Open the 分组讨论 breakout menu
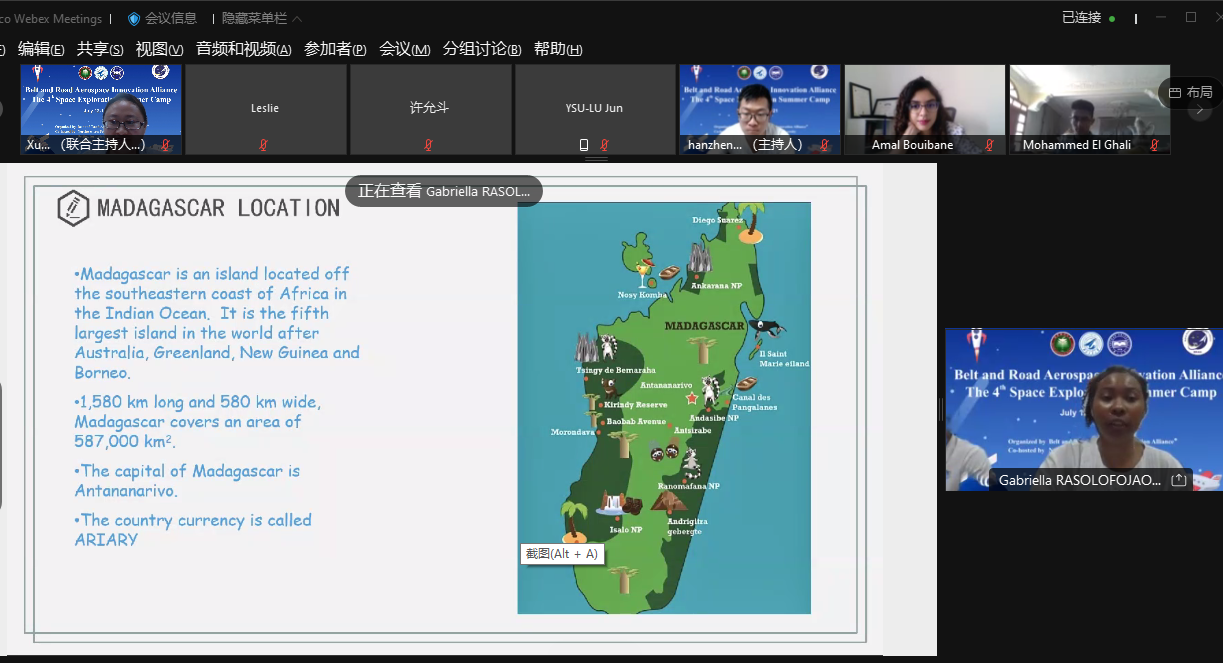Image resolution: width=1223 pixels, height=663 pixels. tap(482, 49)
